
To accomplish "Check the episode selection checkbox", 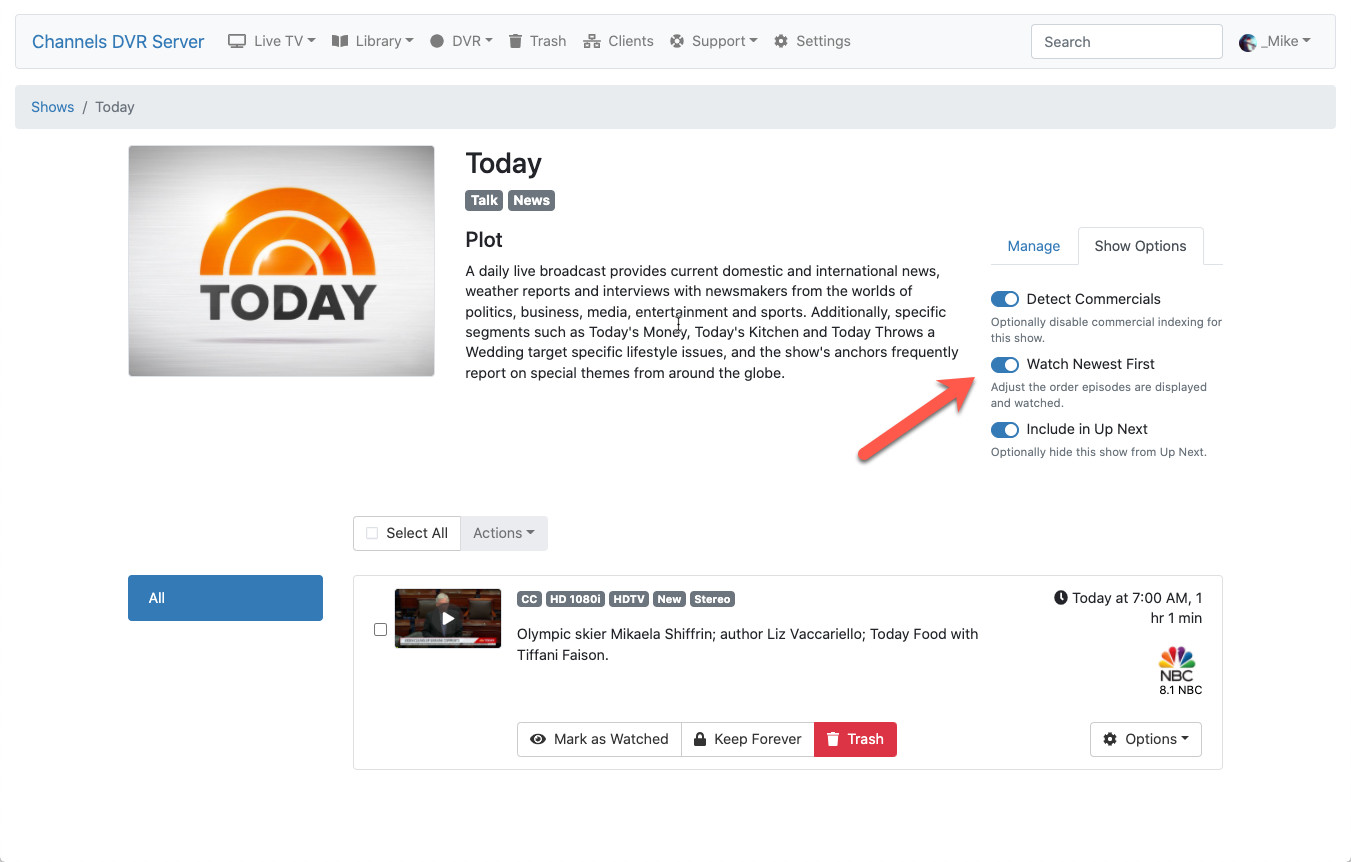I will (x=380, y=629).
